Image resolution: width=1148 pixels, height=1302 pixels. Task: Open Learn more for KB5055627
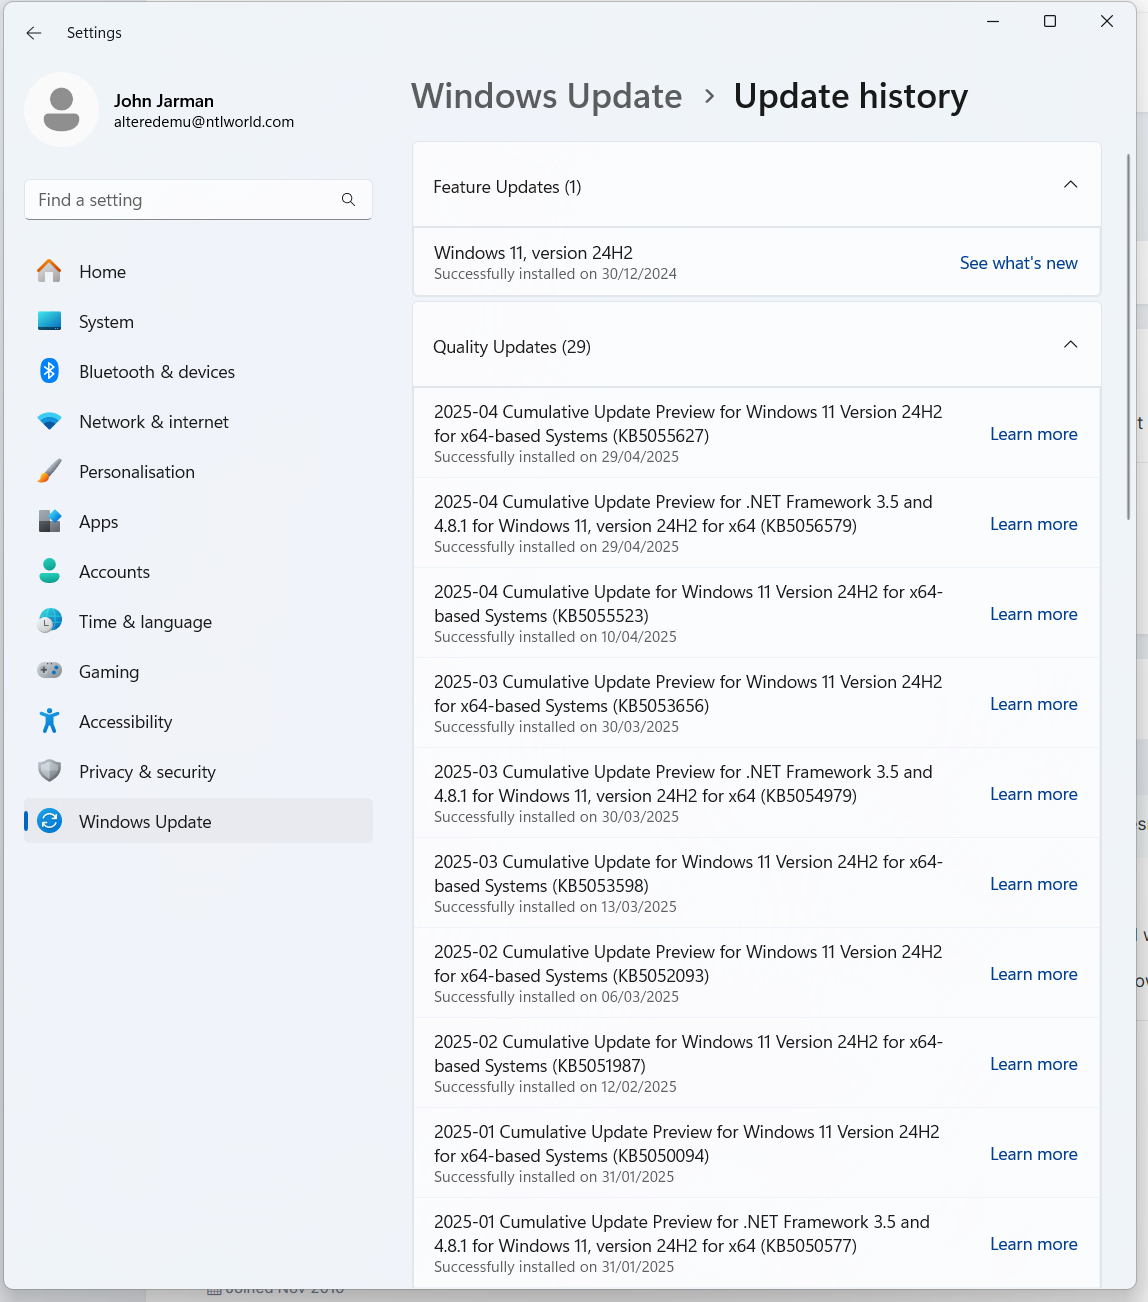point(1033,434)
